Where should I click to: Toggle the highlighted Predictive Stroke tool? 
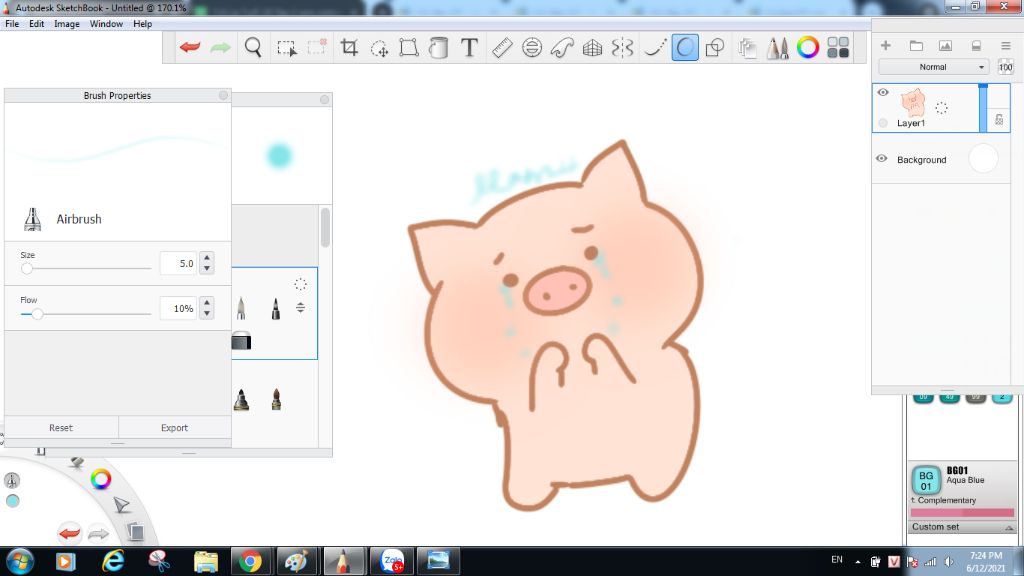[685, 48]
